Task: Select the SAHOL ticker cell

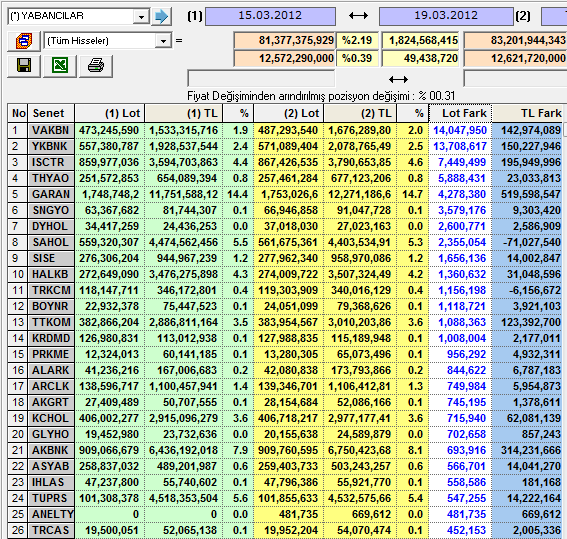Action: click(x=51, y=242)
